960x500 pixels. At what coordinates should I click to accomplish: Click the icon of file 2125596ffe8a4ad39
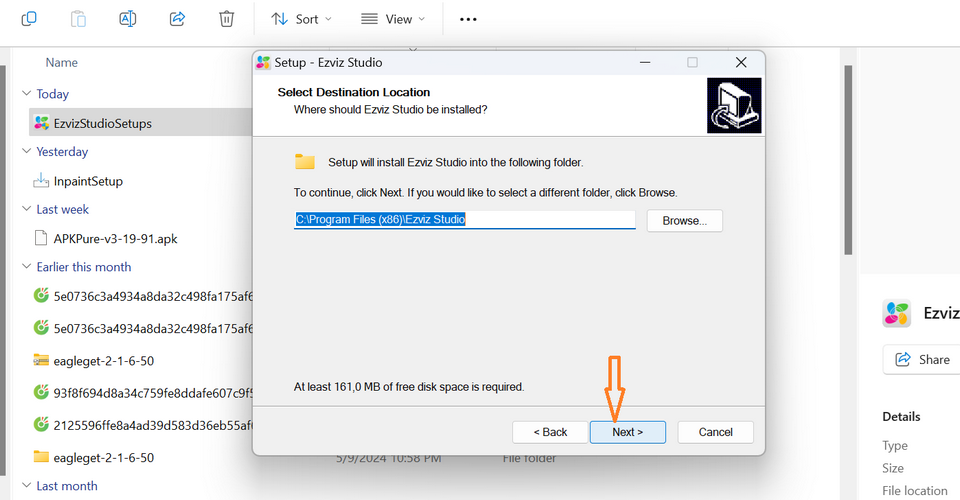pos(41,424)
